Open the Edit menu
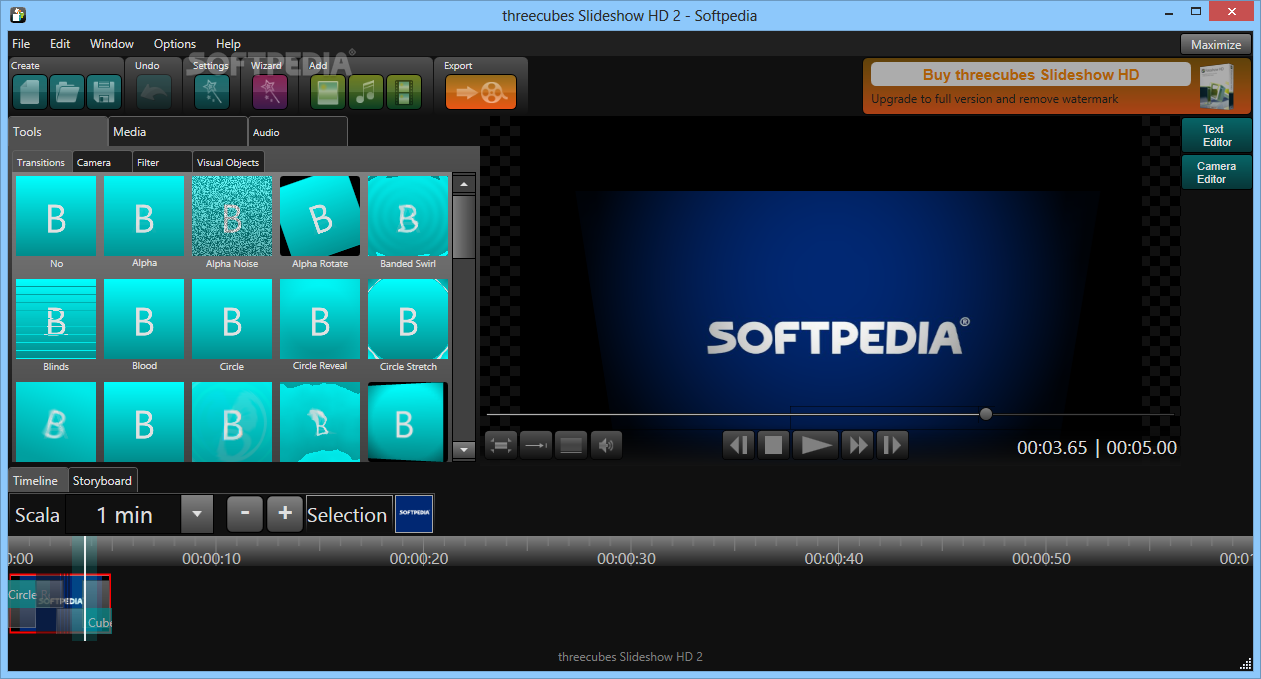The width and height of the screenshot is (1261, 679). pyautogui.click(x=60, y=44)
